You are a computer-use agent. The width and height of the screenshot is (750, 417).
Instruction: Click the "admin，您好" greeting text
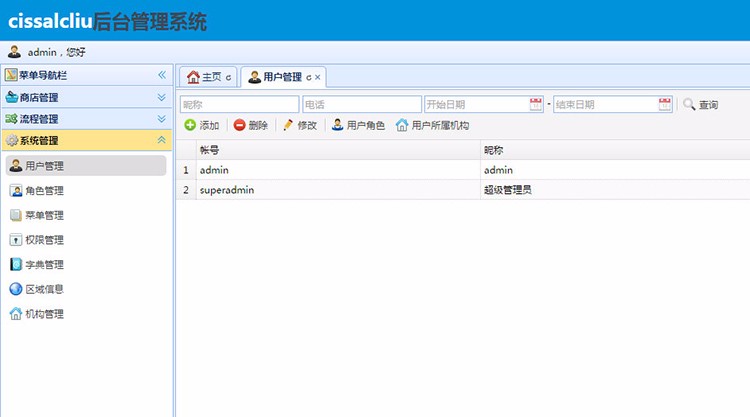point(56,52)
